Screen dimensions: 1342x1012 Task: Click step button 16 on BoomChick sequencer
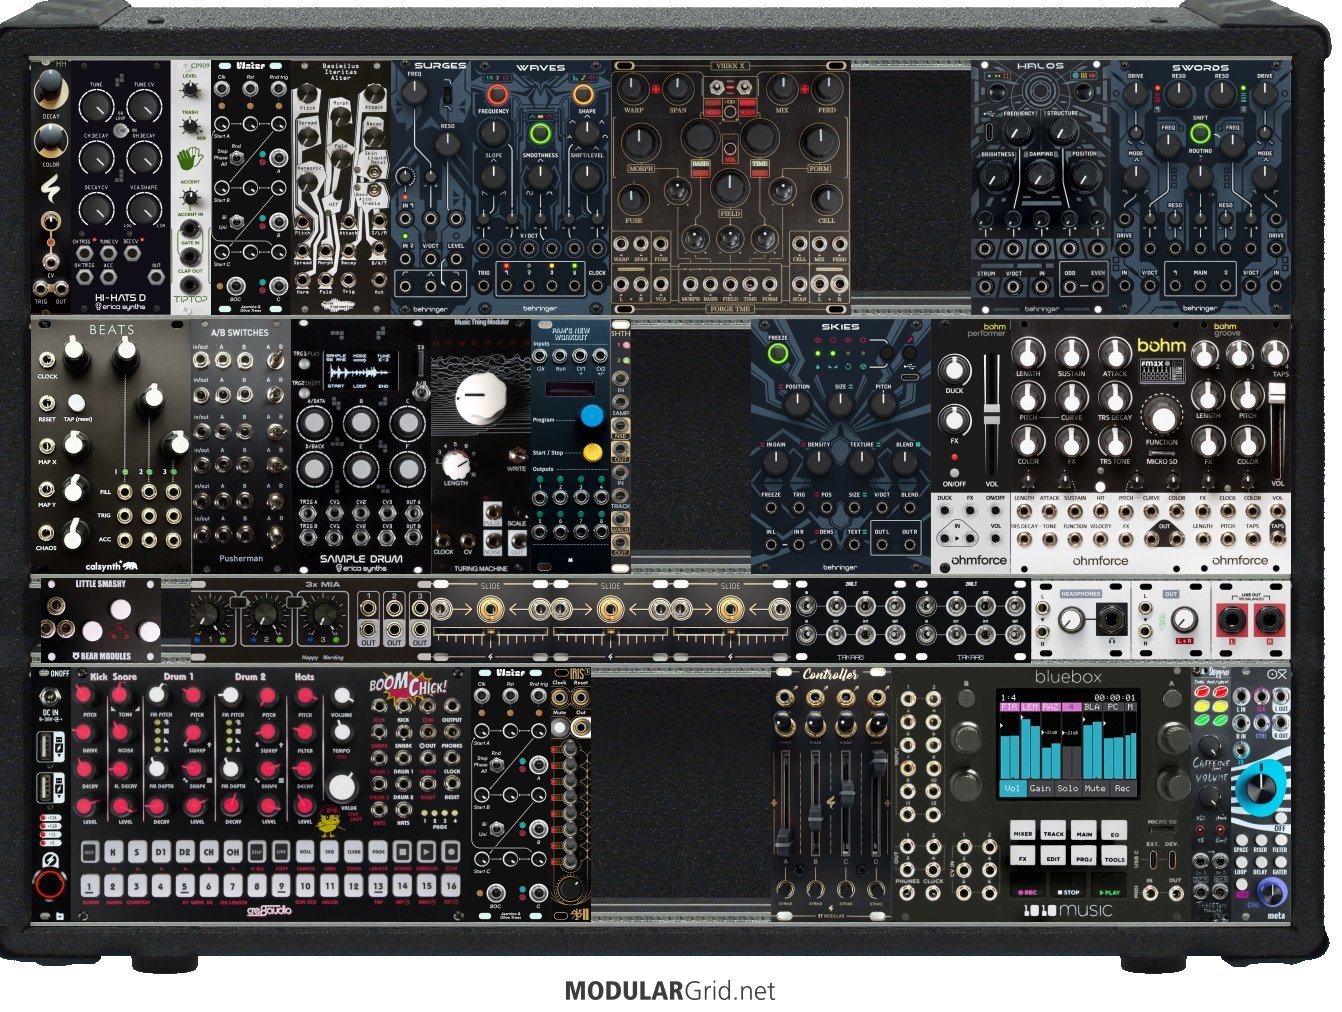pos(451,886)
